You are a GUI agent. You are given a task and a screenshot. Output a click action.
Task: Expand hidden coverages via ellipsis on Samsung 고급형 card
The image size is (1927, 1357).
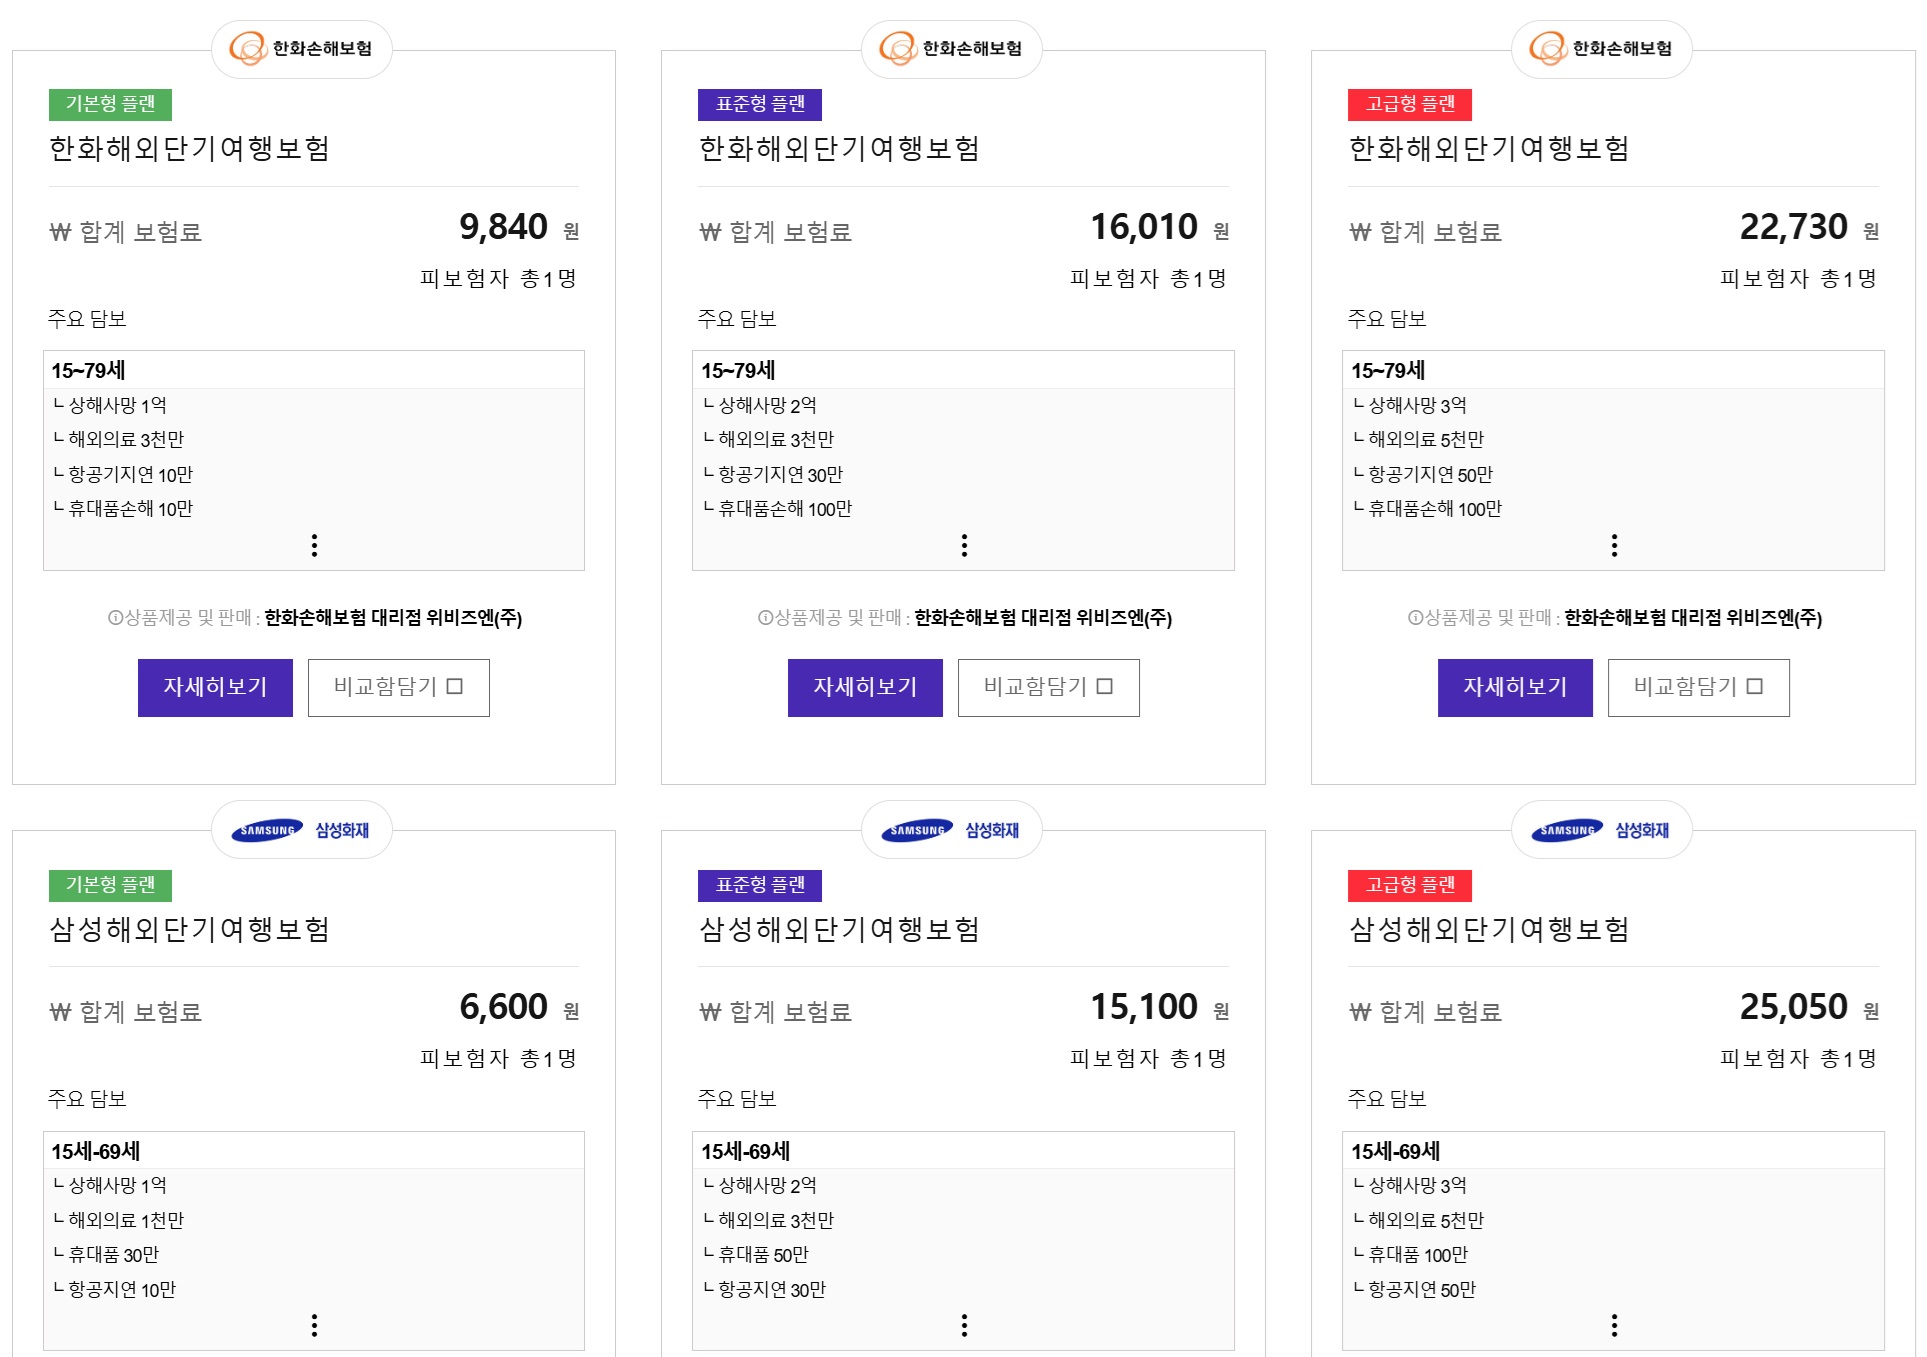pos(1614,1327)
